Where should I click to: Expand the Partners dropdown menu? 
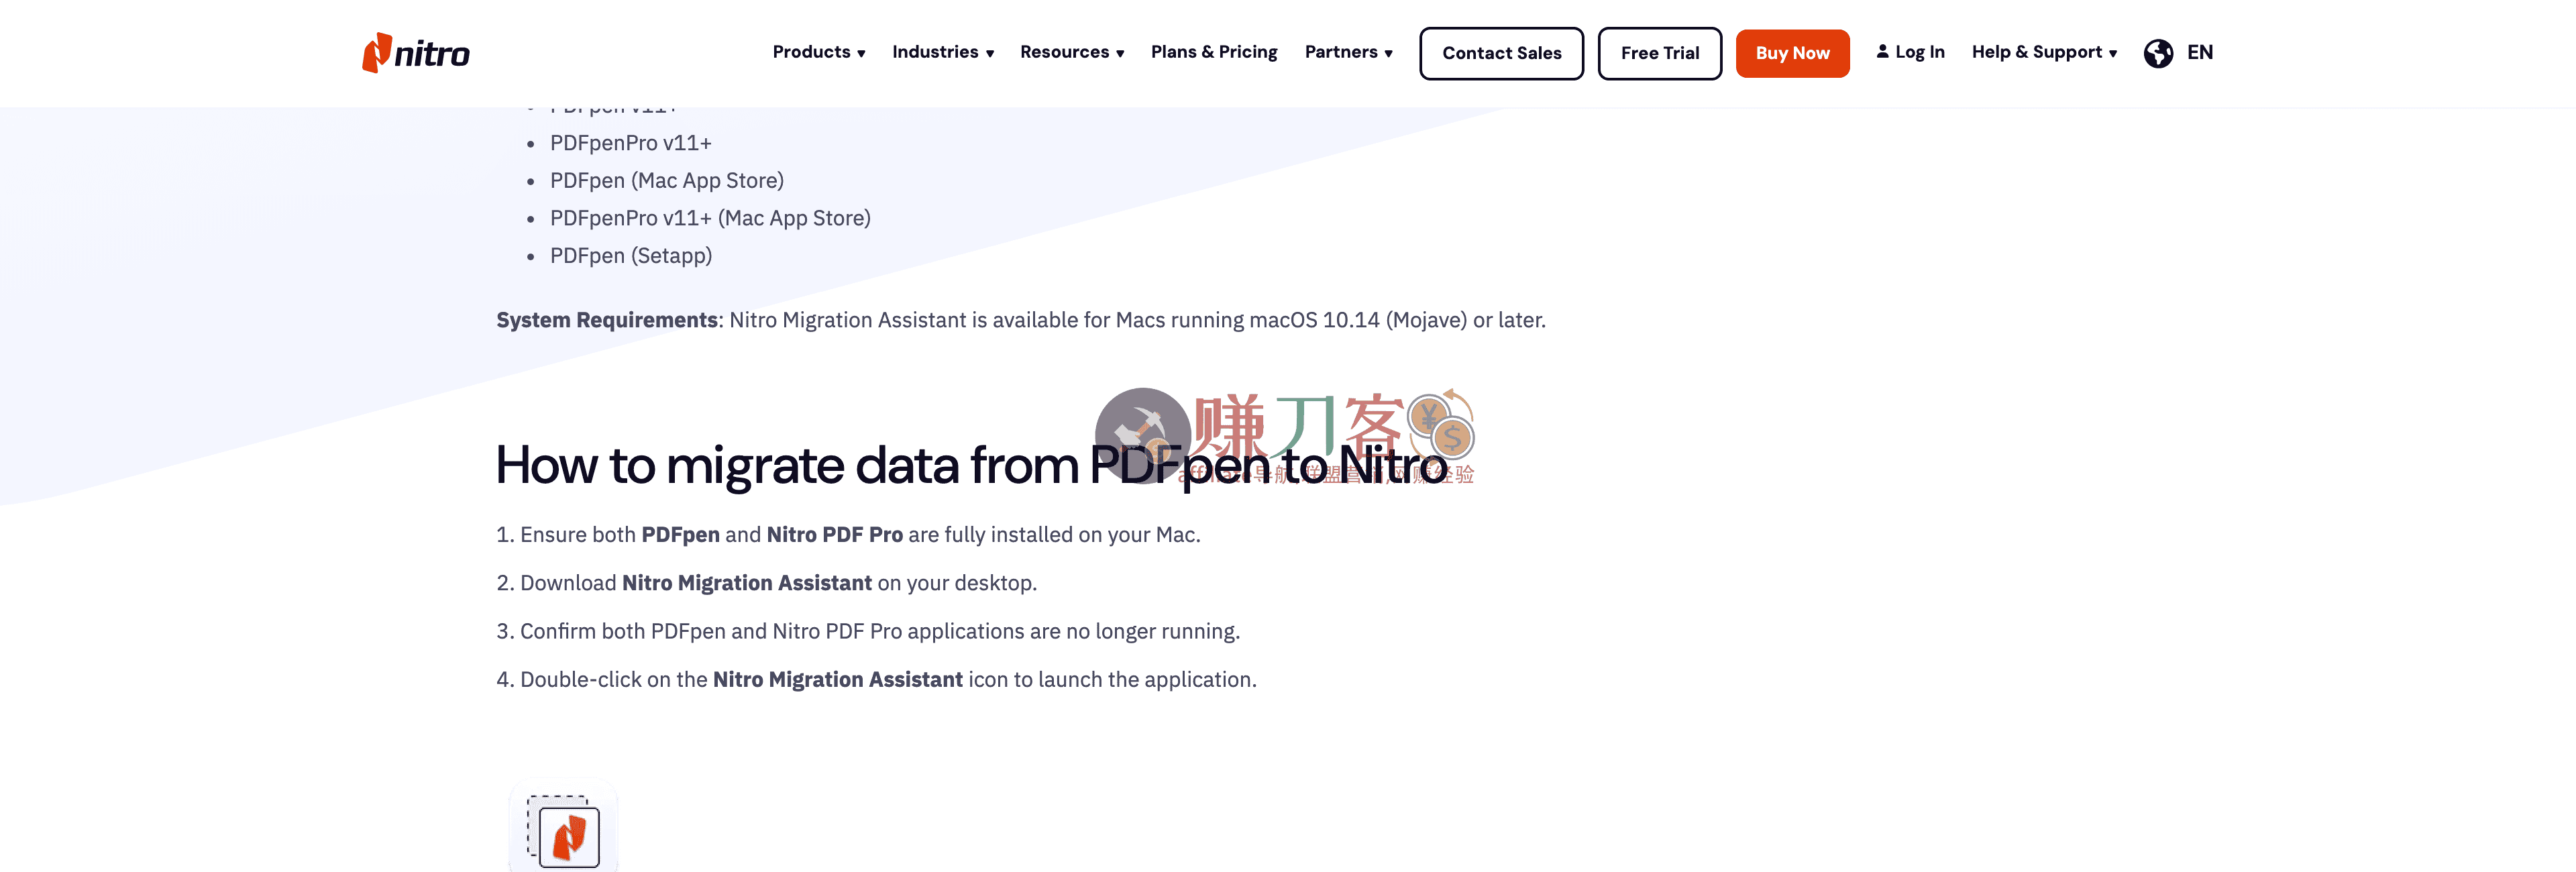1348,52
